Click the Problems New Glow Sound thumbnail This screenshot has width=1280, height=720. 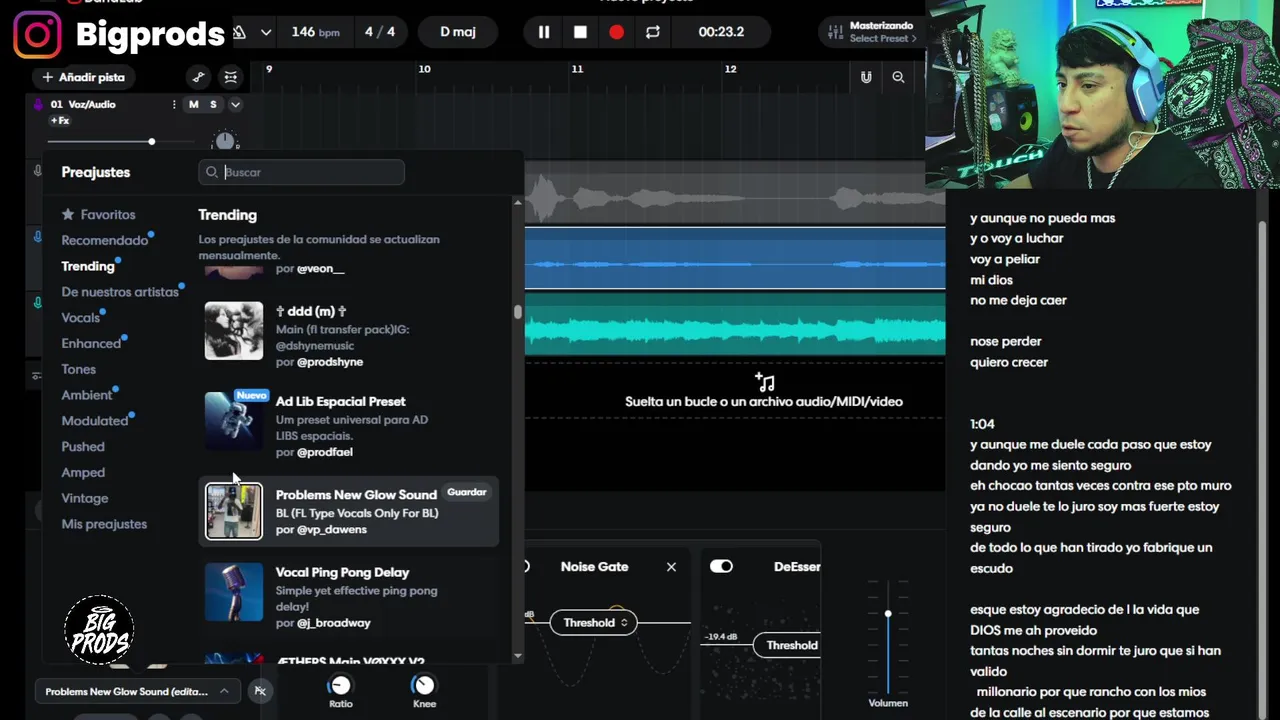pos(234,511)
